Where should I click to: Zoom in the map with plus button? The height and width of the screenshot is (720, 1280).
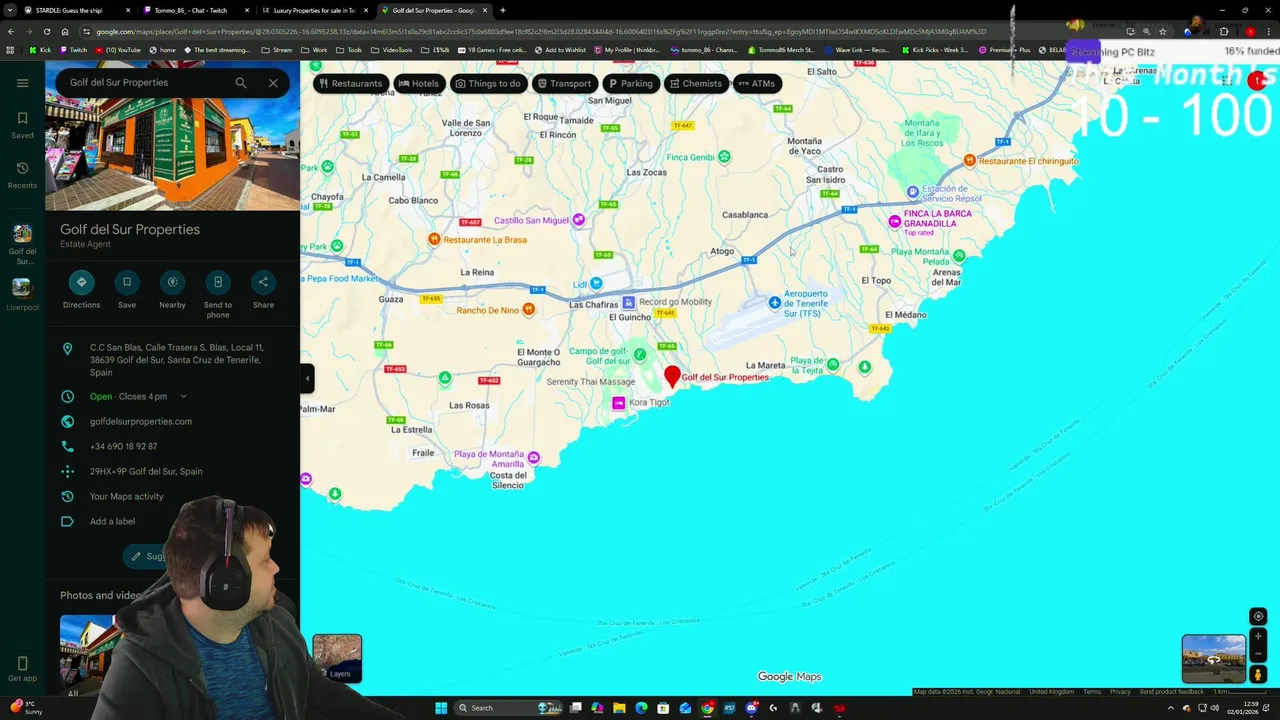click(x=1258, y=636)
